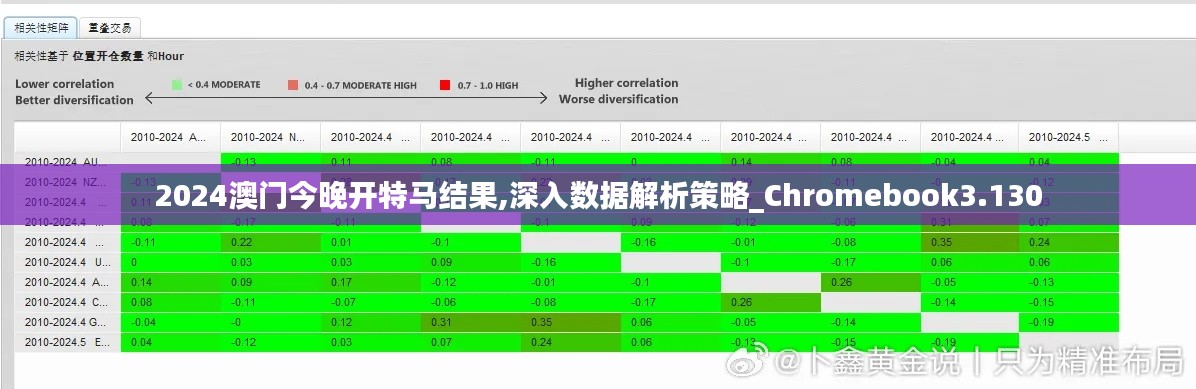Select the '2010-2024.4 U...' row header
Screen dimensions: 1196x389
pos(67,262)
